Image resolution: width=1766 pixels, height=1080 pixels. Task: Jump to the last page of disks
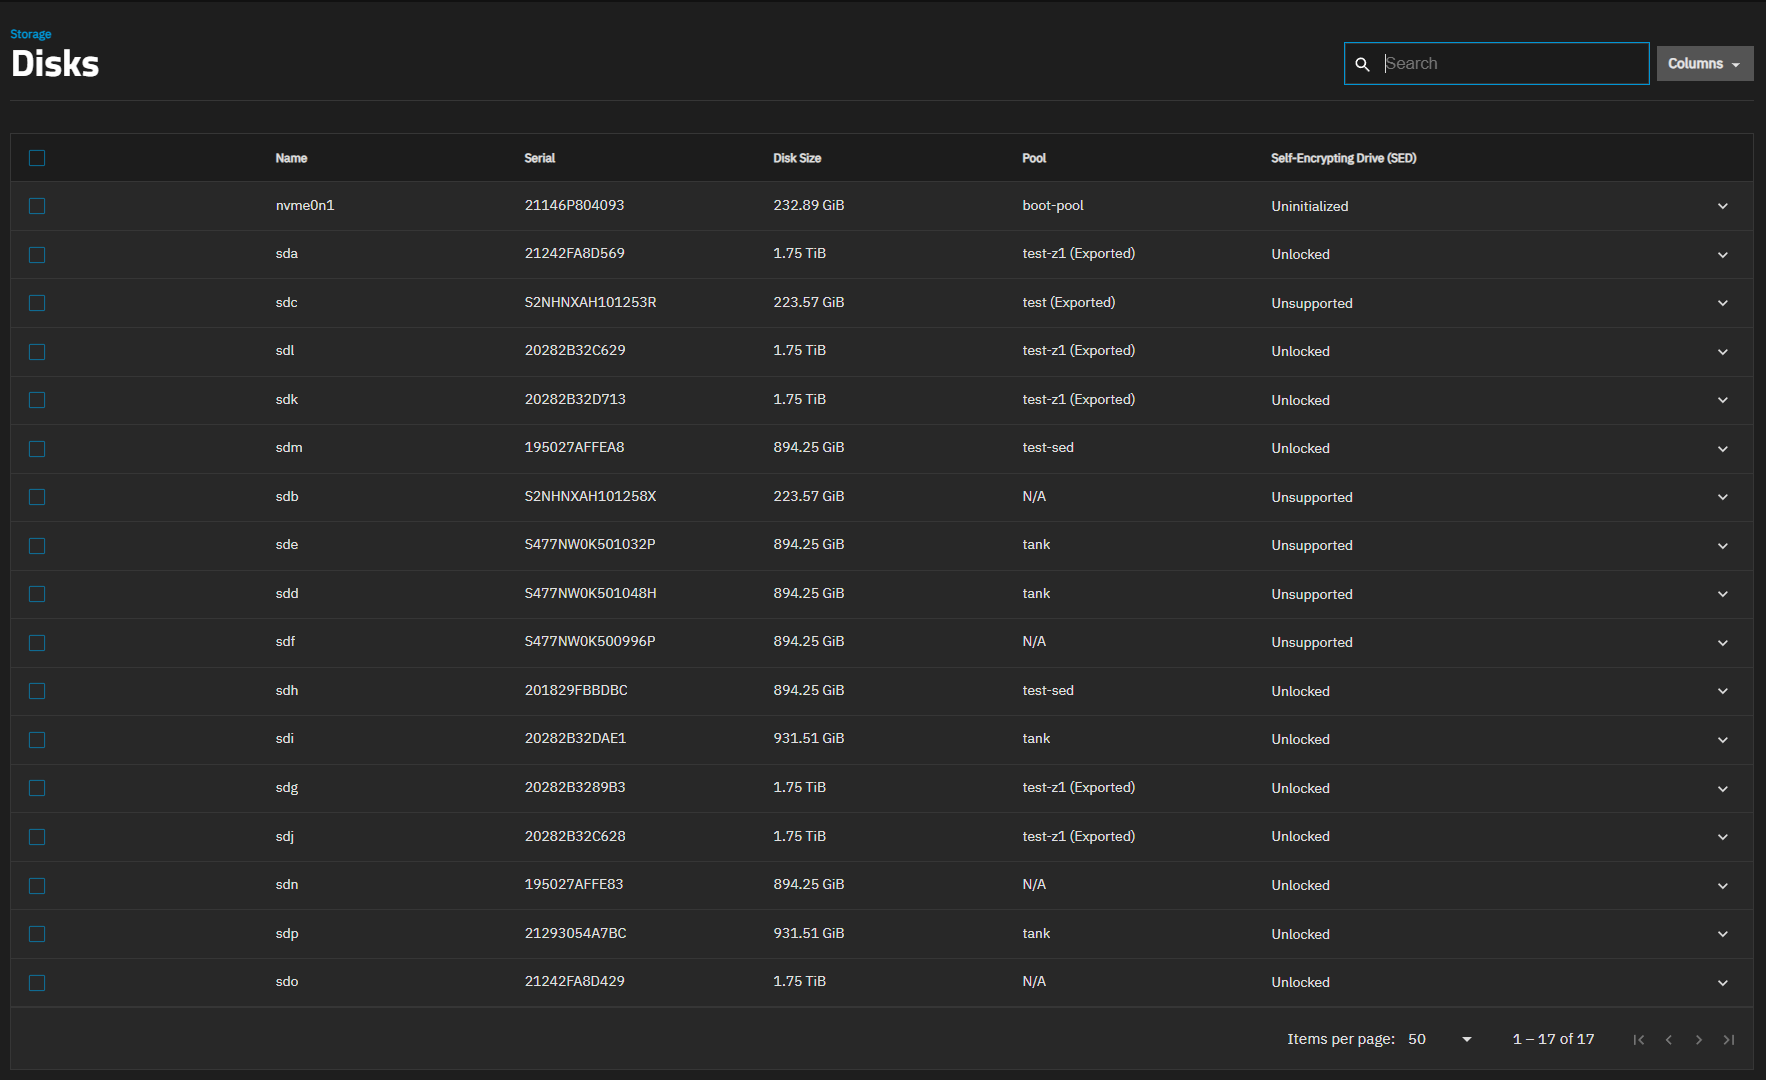pos(1728,1040)
